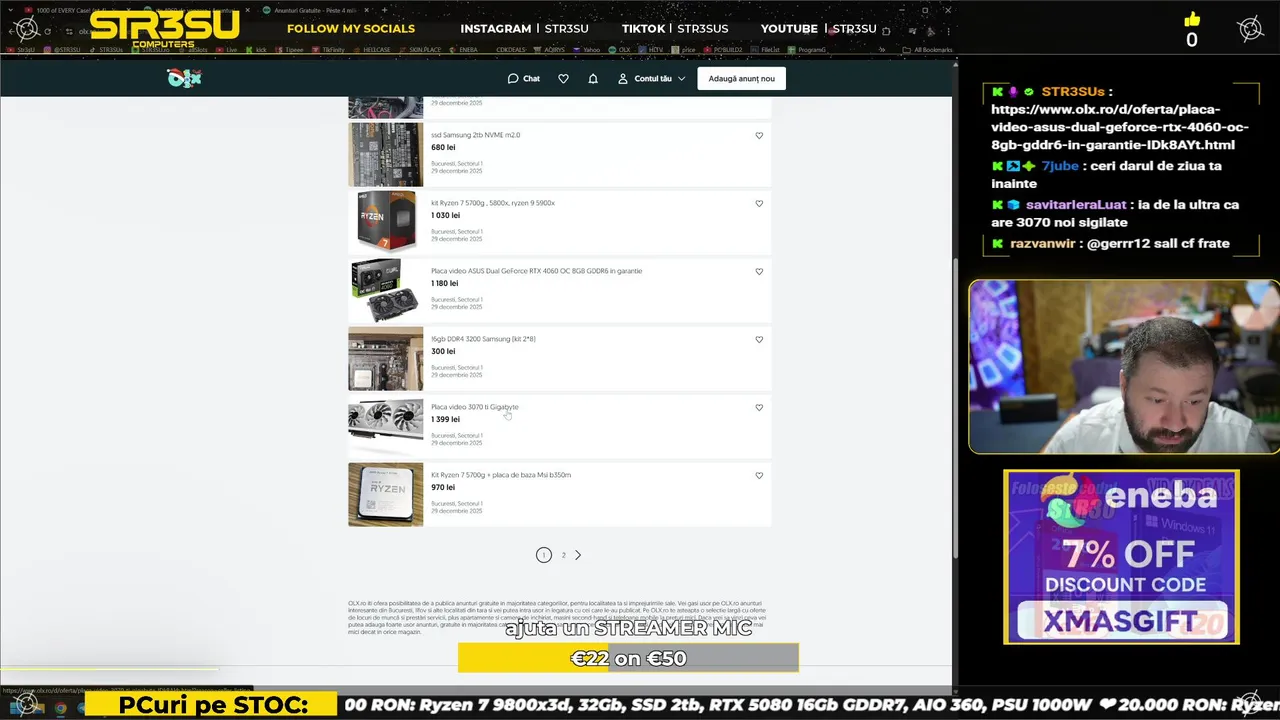Click the OLX logo in the site header
The image size is (1280, 720).
click(x=184, y=78)
